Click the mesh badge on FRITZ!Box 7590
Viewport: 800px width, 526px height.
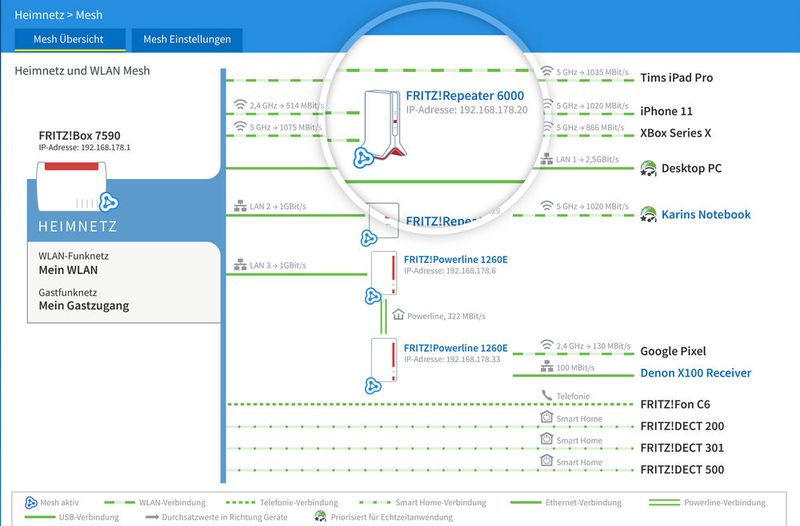108,202
